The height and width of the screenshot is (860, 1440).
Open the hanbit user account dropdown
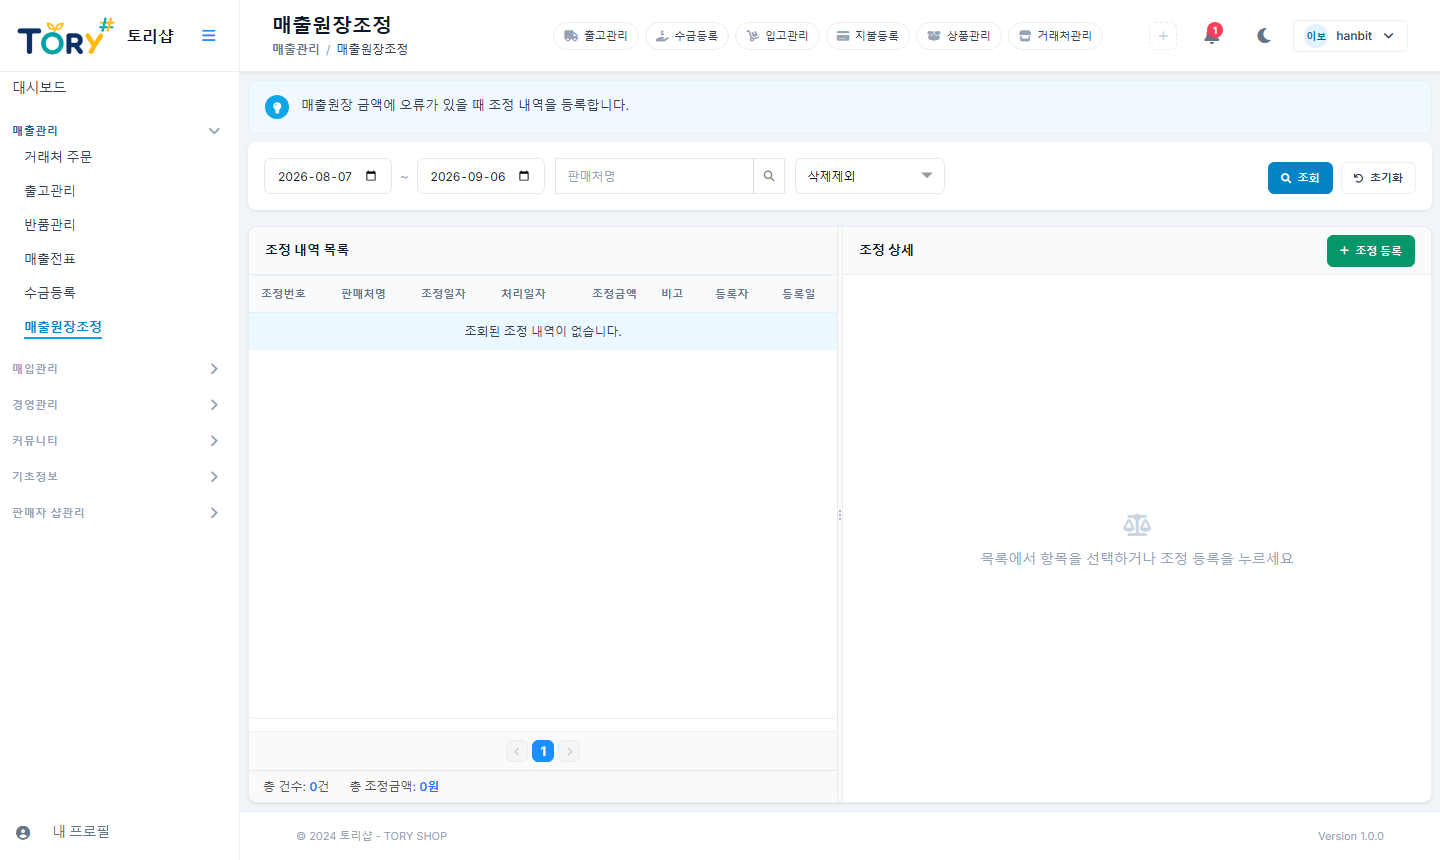pos(1350,36)
